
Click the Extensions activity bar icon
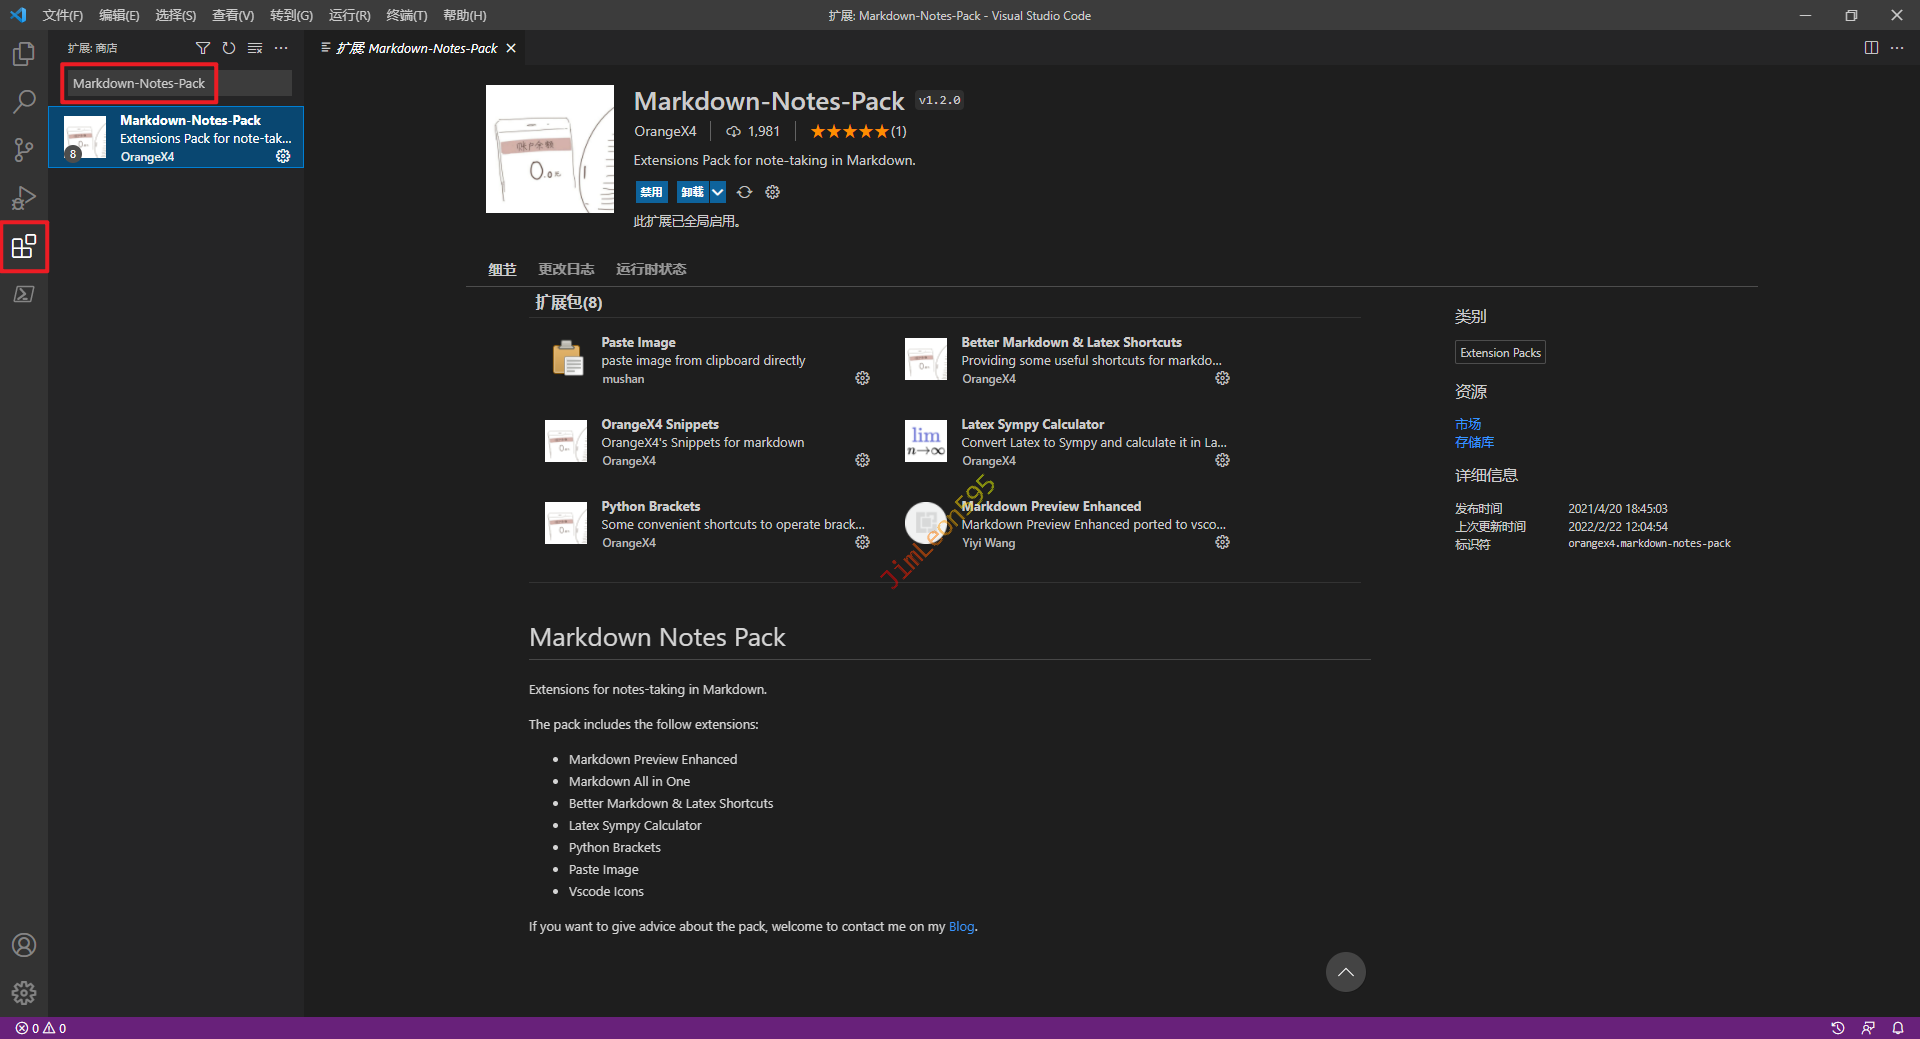pyautogui.click(x=24, y=246)
